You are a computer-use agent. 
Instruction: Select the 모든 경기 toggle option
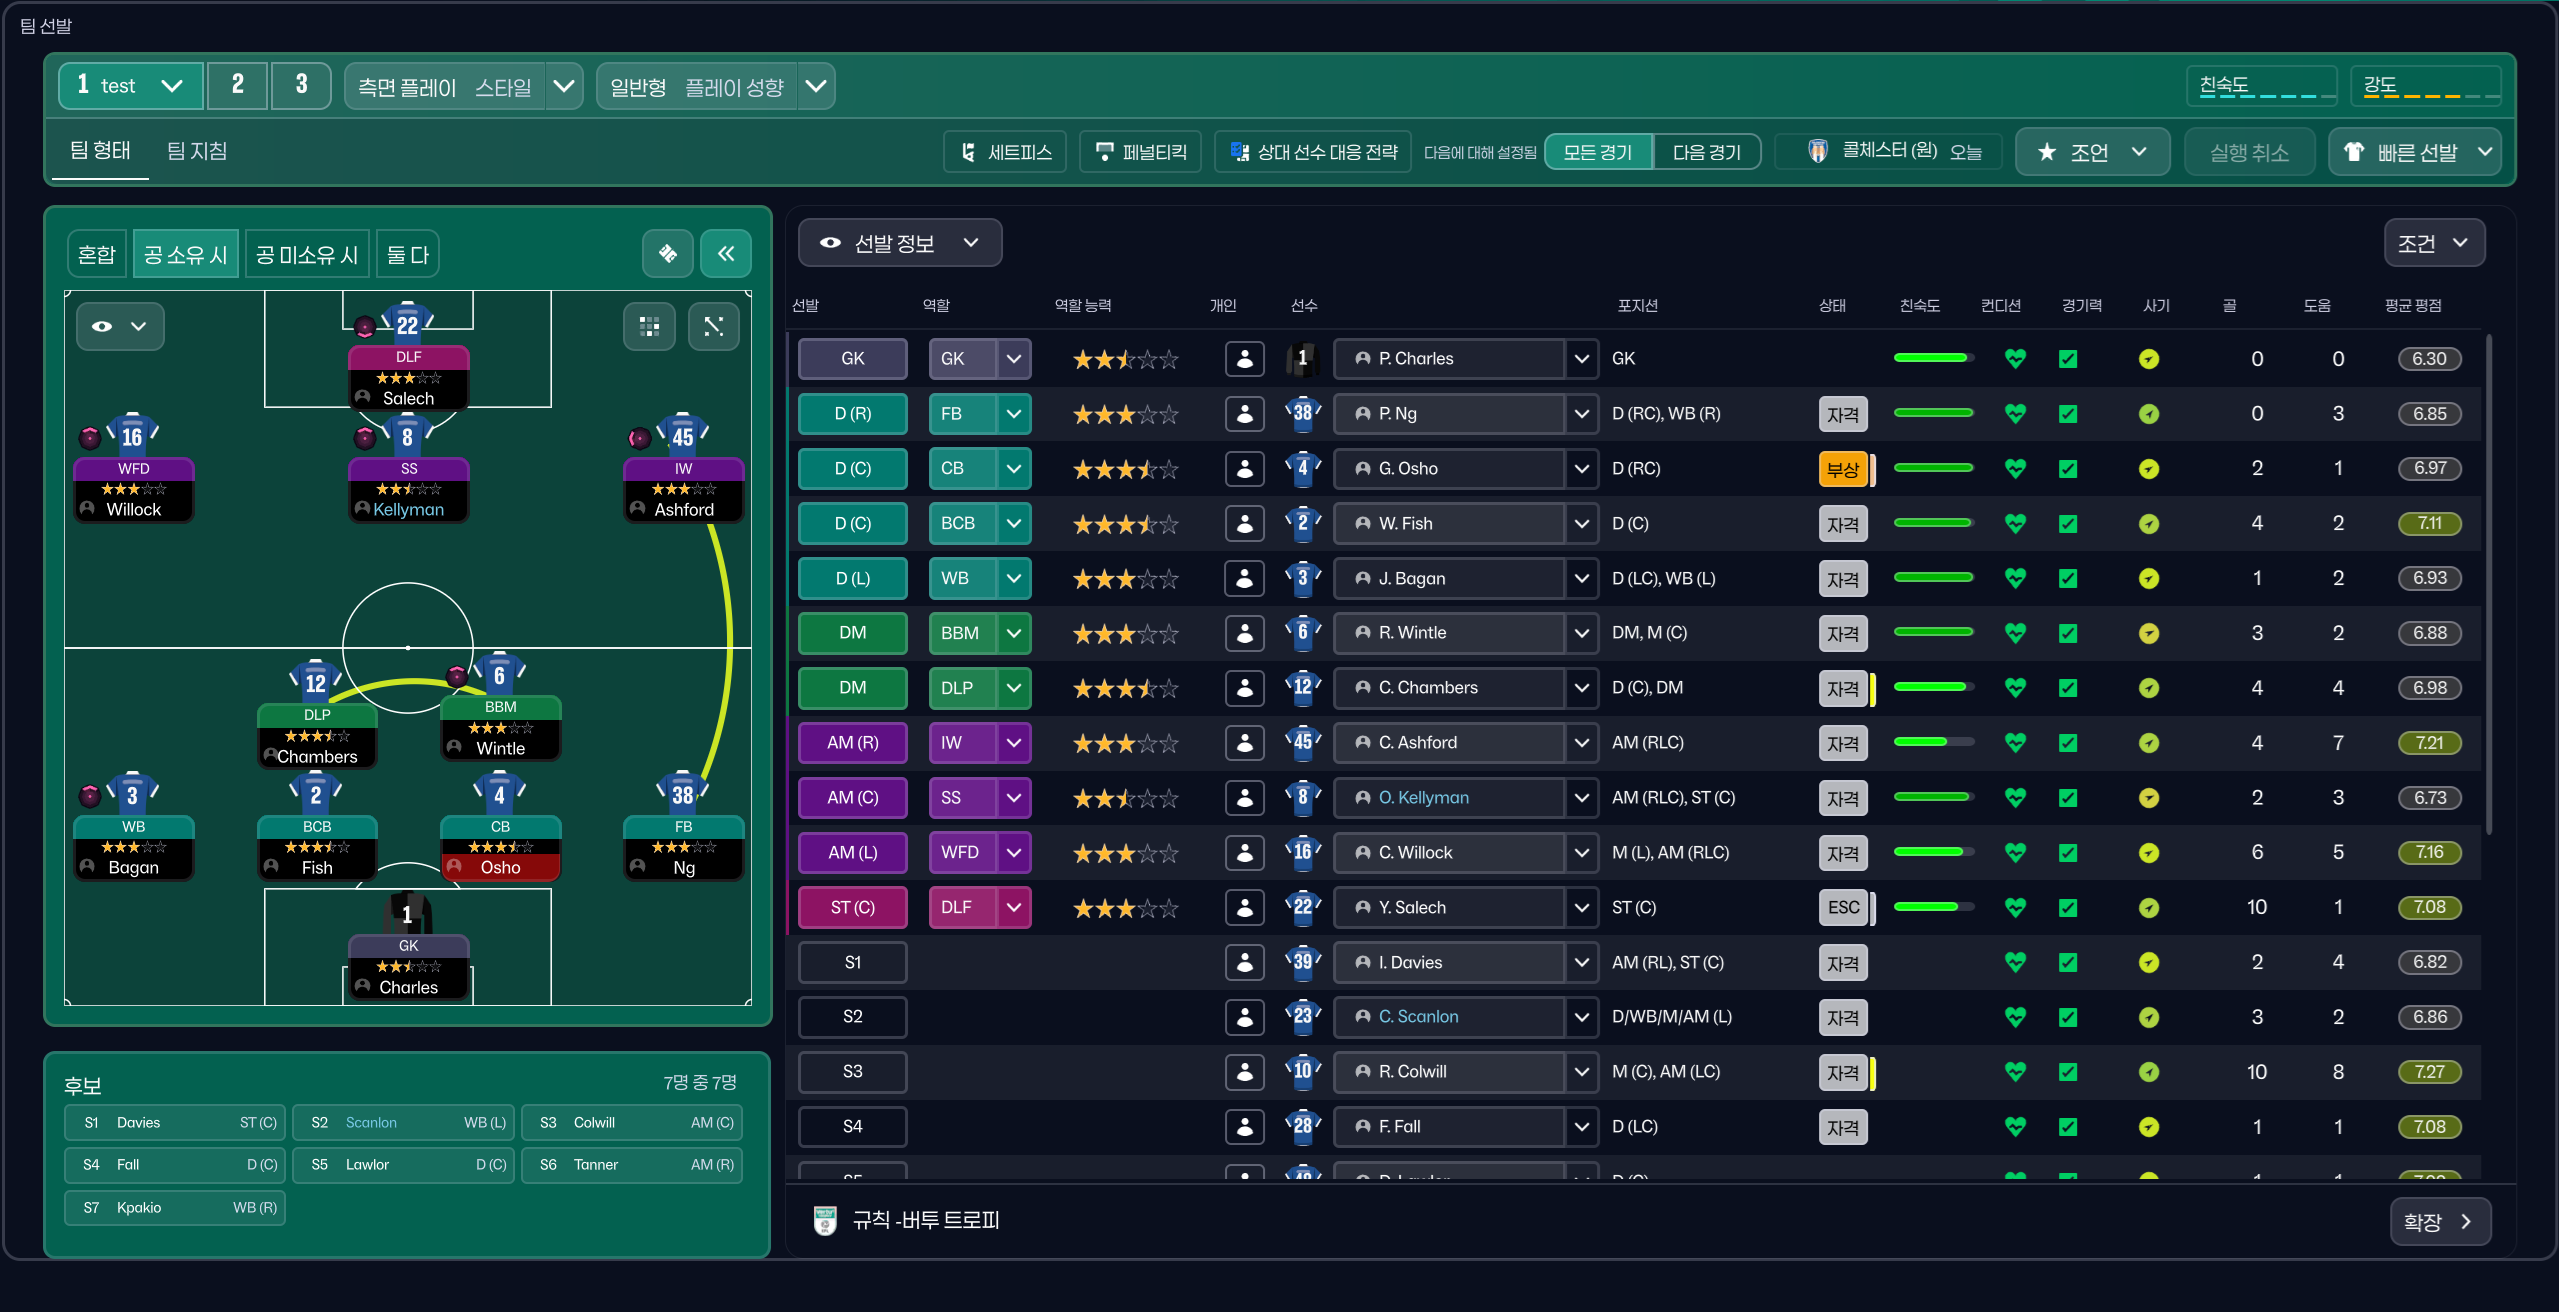(x=1598, y=152)
